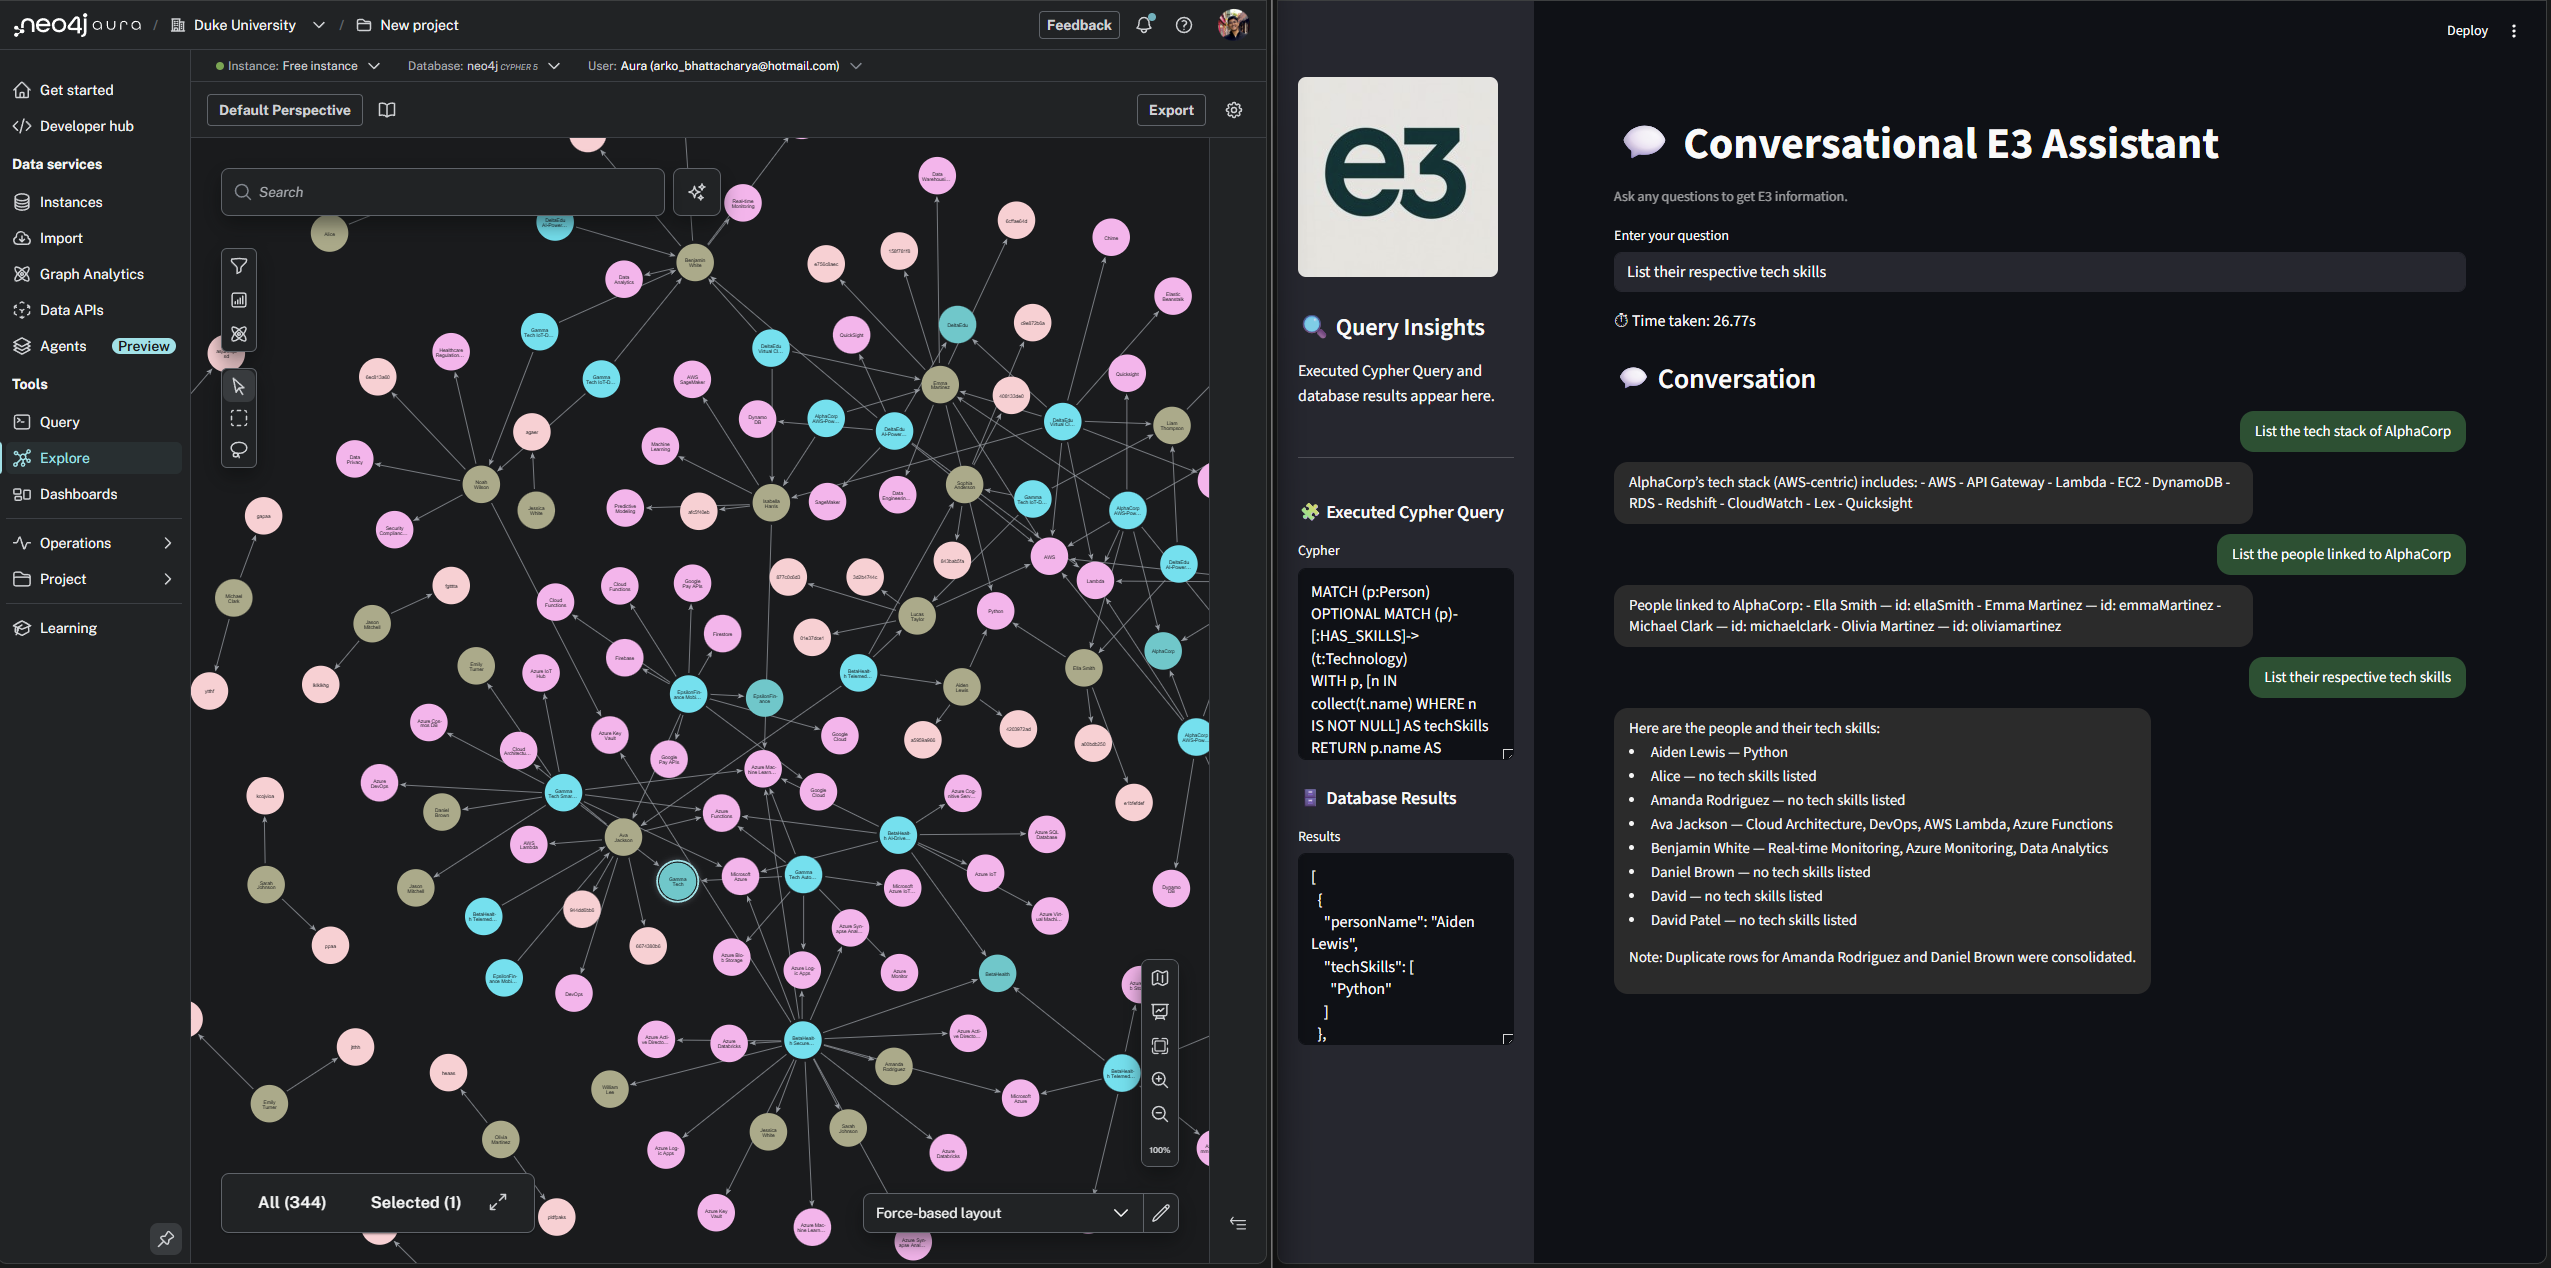Click the filter funnel icon
The image size is (2551, 1268).
239,266
